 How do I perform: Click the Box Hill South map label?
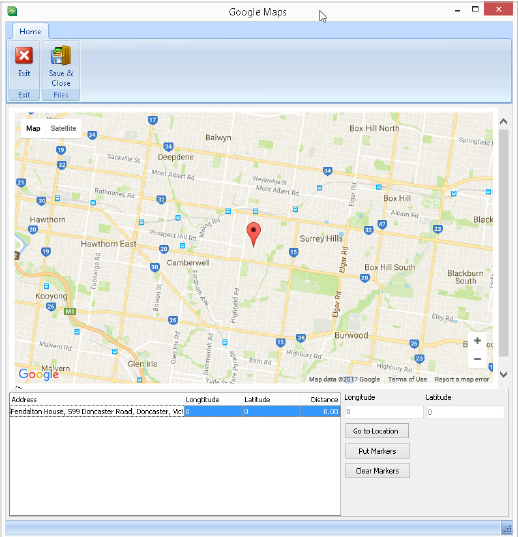tap(390, 267)
